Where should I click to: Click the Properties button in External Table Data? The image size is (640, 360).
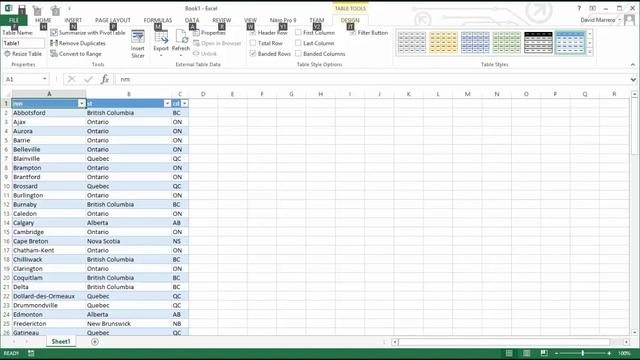[209, 33]
